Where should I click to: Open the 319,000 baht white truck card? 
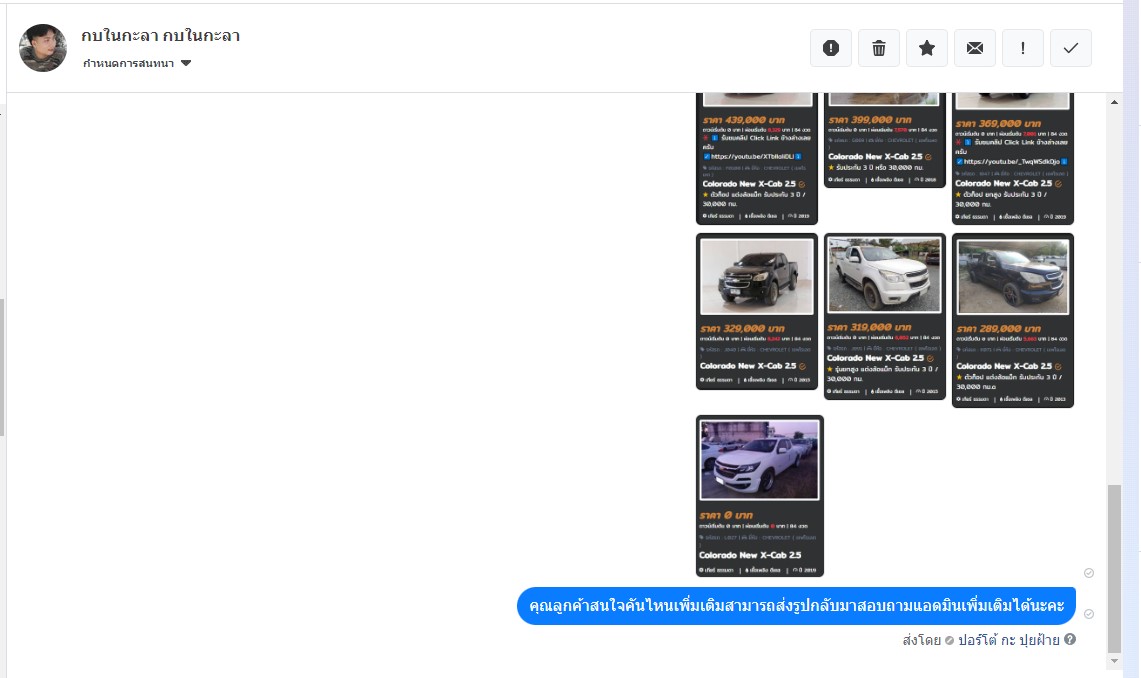click(x=885, y=316)
